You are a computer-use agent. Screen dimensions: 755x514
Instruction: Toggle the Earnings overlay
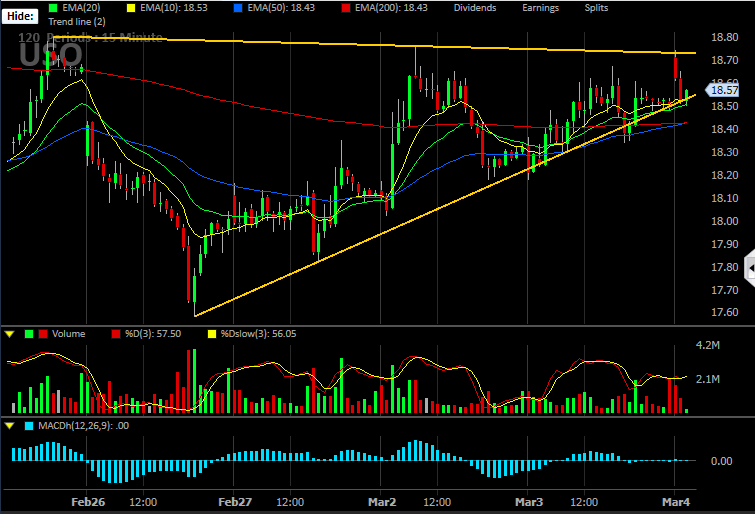click(x=540, y=8)
